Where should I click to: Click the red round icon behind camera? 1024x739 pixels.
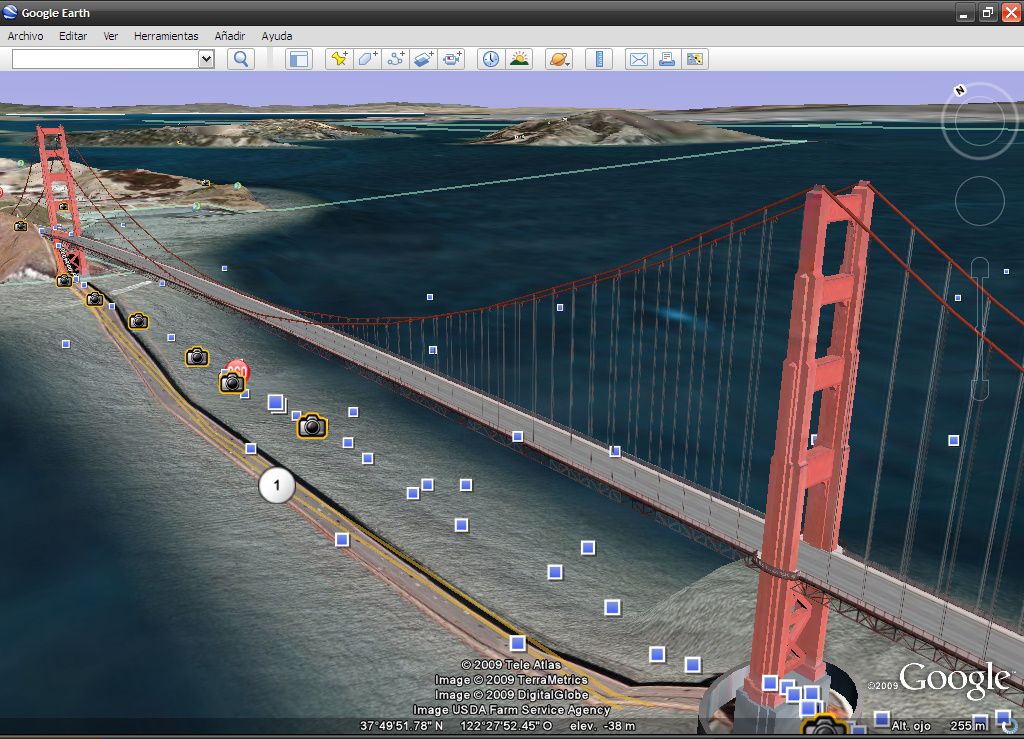[238, 370]
